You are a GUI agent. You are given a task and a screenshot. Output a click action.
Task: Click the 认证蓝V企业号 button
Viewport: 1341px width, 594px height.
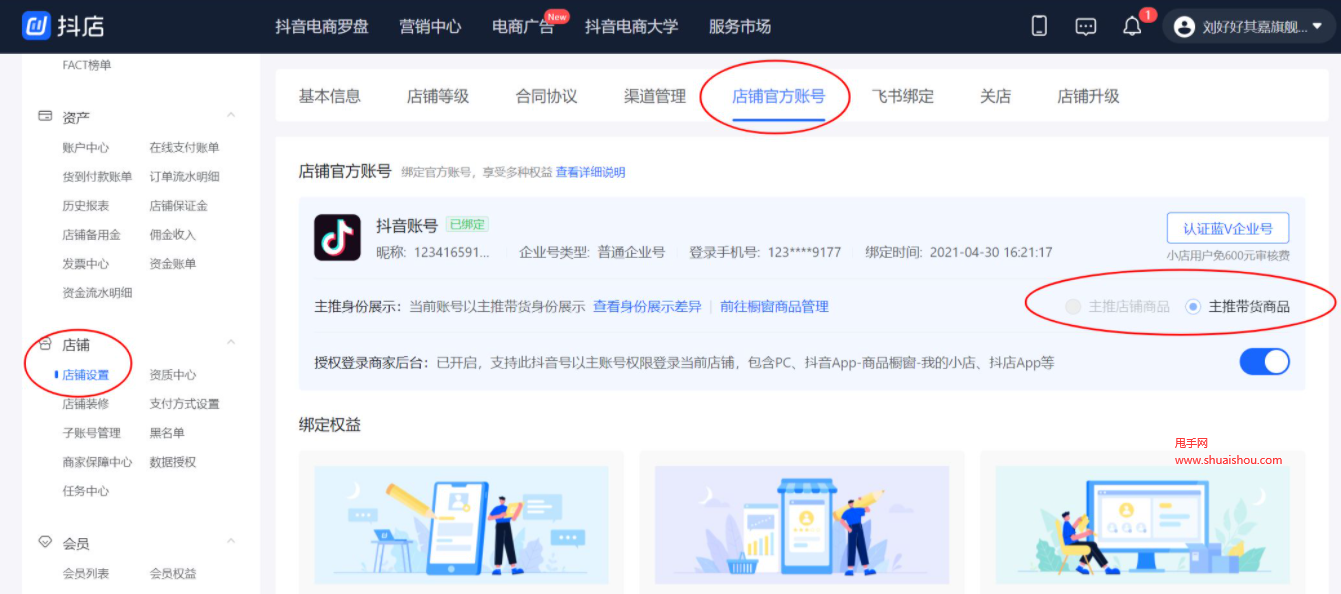coord(1227,228)
